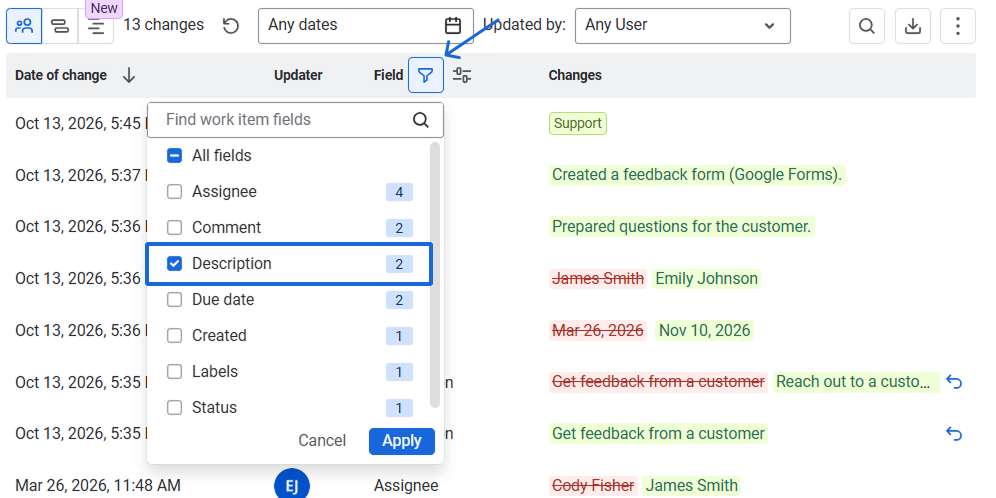996x498 pixels.
Task: Open the Any User dropdown
Action: coord(683,26)
